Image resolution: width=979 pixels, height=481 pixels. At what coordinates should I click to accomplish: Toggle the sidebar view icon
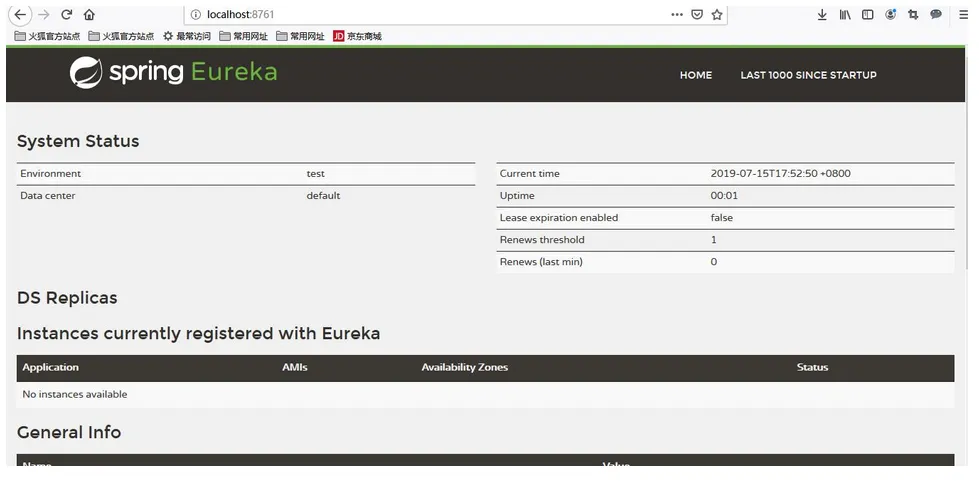(x=867, y=14)
